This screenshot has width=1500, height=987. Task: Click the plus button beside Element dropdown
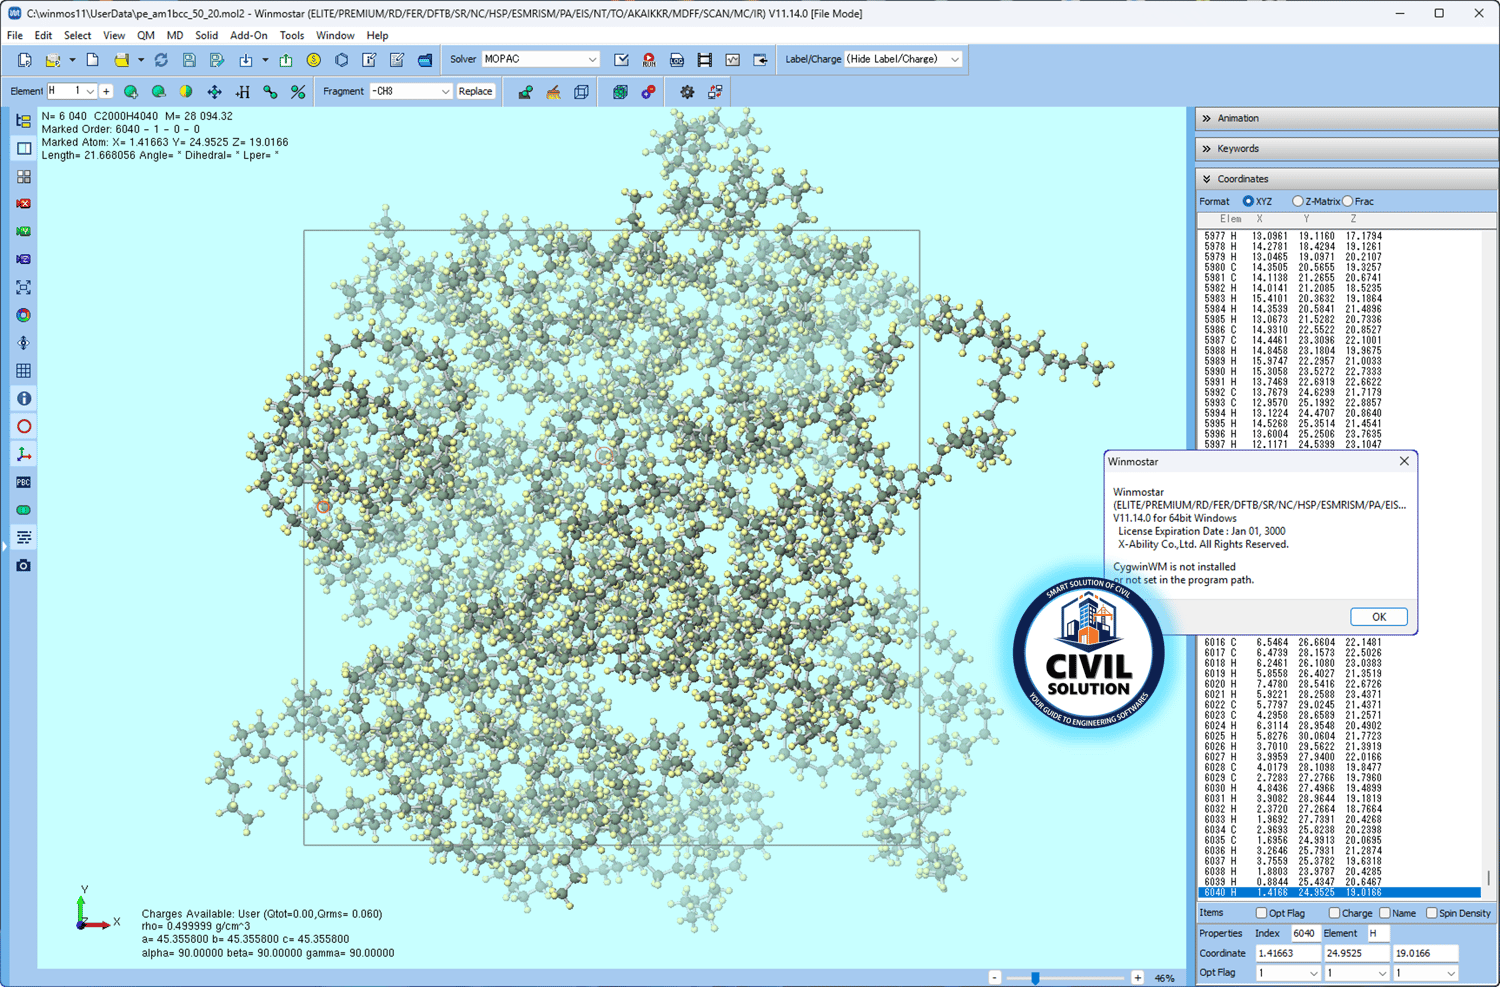pos(106,92)
